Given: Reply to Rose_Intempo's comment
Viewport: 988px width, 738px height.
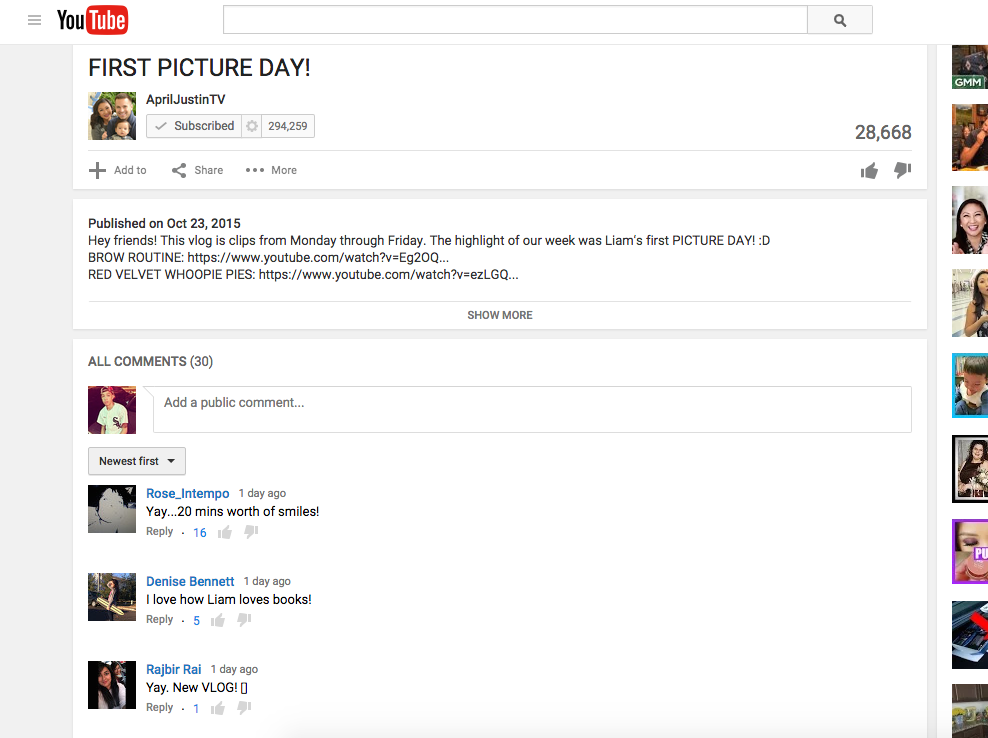Looking at the screenshot, I should pyautogui.click(x=159, y=531).
